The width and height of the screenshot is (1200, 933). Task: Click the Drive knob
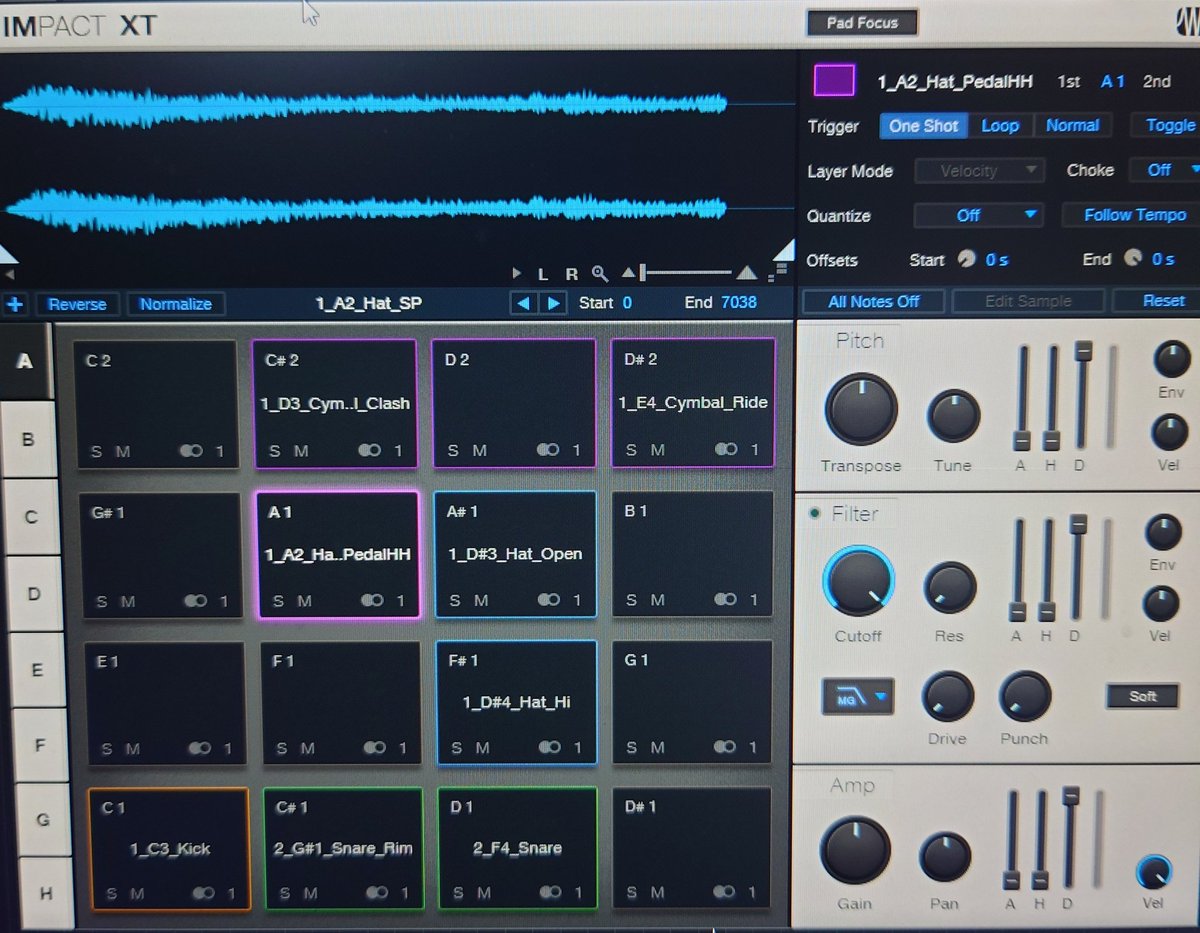pyautogui.click(x=946, y=697)
